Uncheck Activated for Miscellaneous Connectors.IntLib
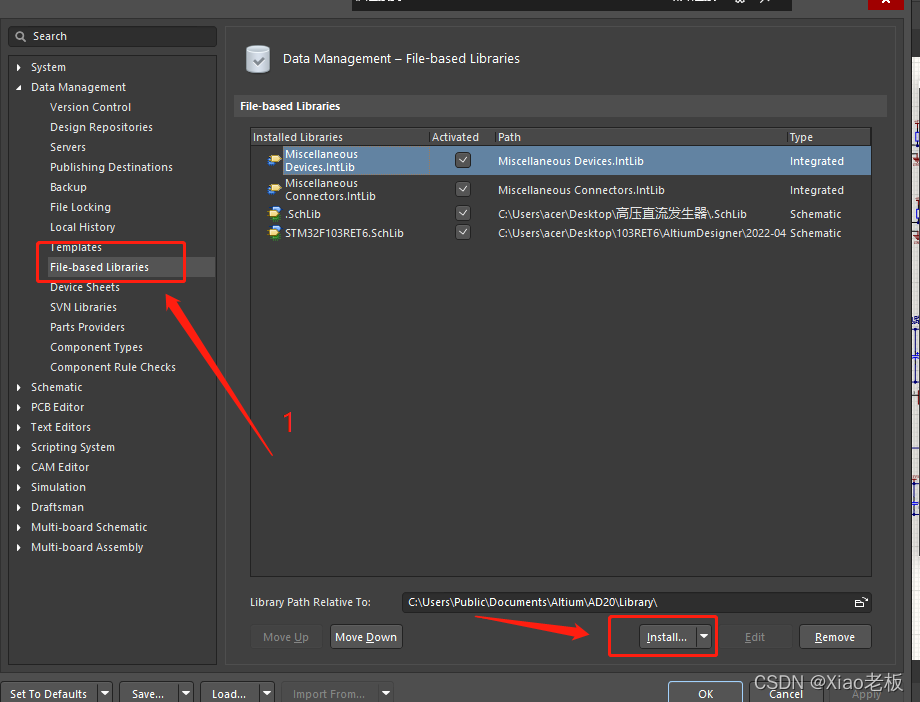 (463, 189)
